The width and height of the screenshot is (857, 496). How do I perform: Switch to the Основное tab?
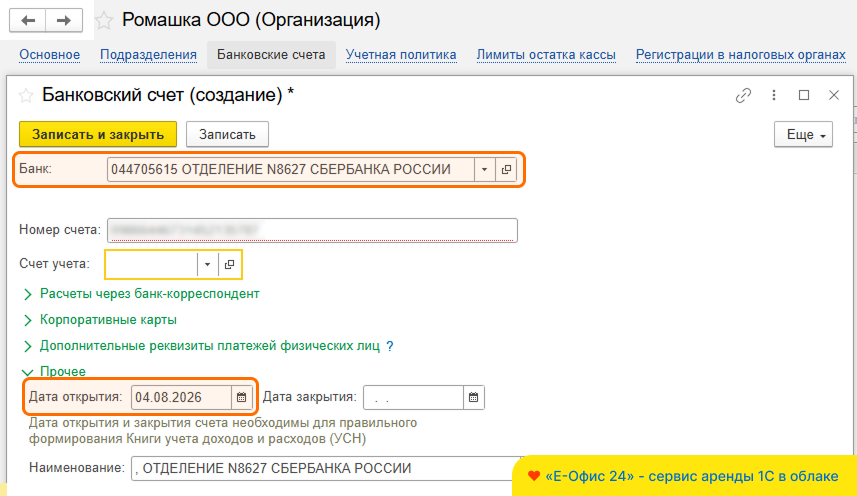click(x=50, y=55)
